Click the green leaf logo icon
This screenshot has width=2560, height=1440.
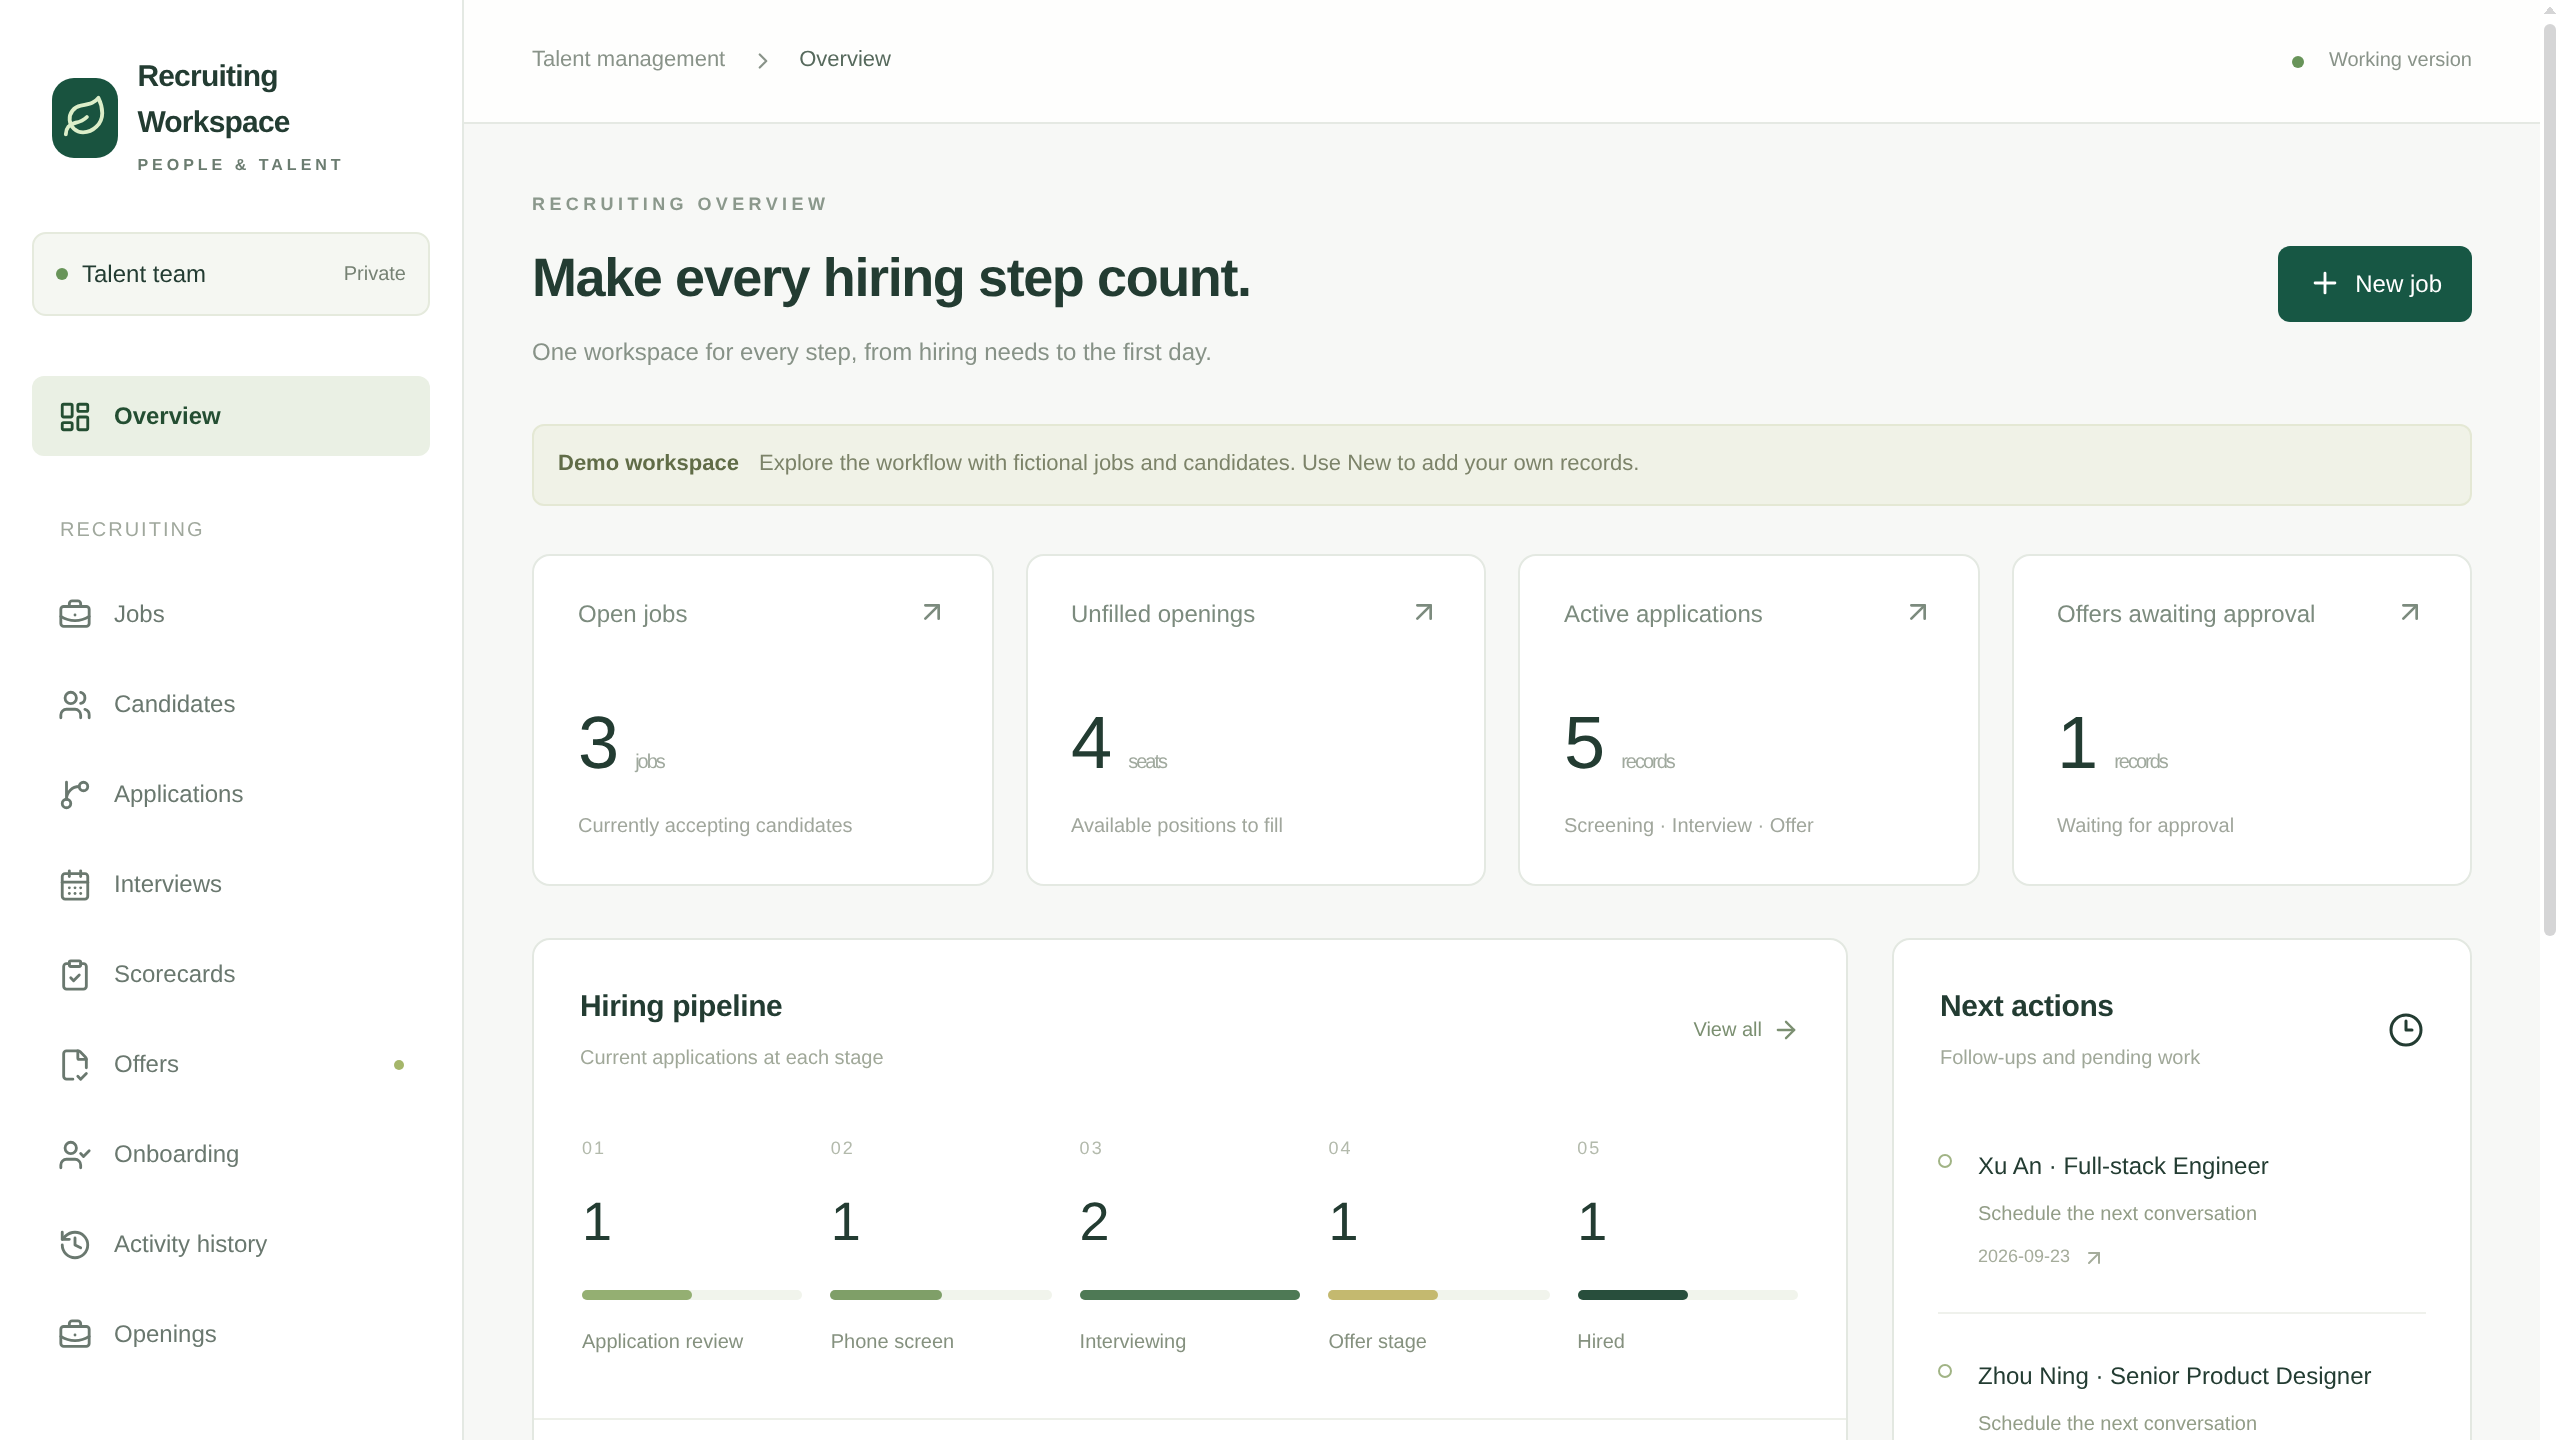coord(85,118)
